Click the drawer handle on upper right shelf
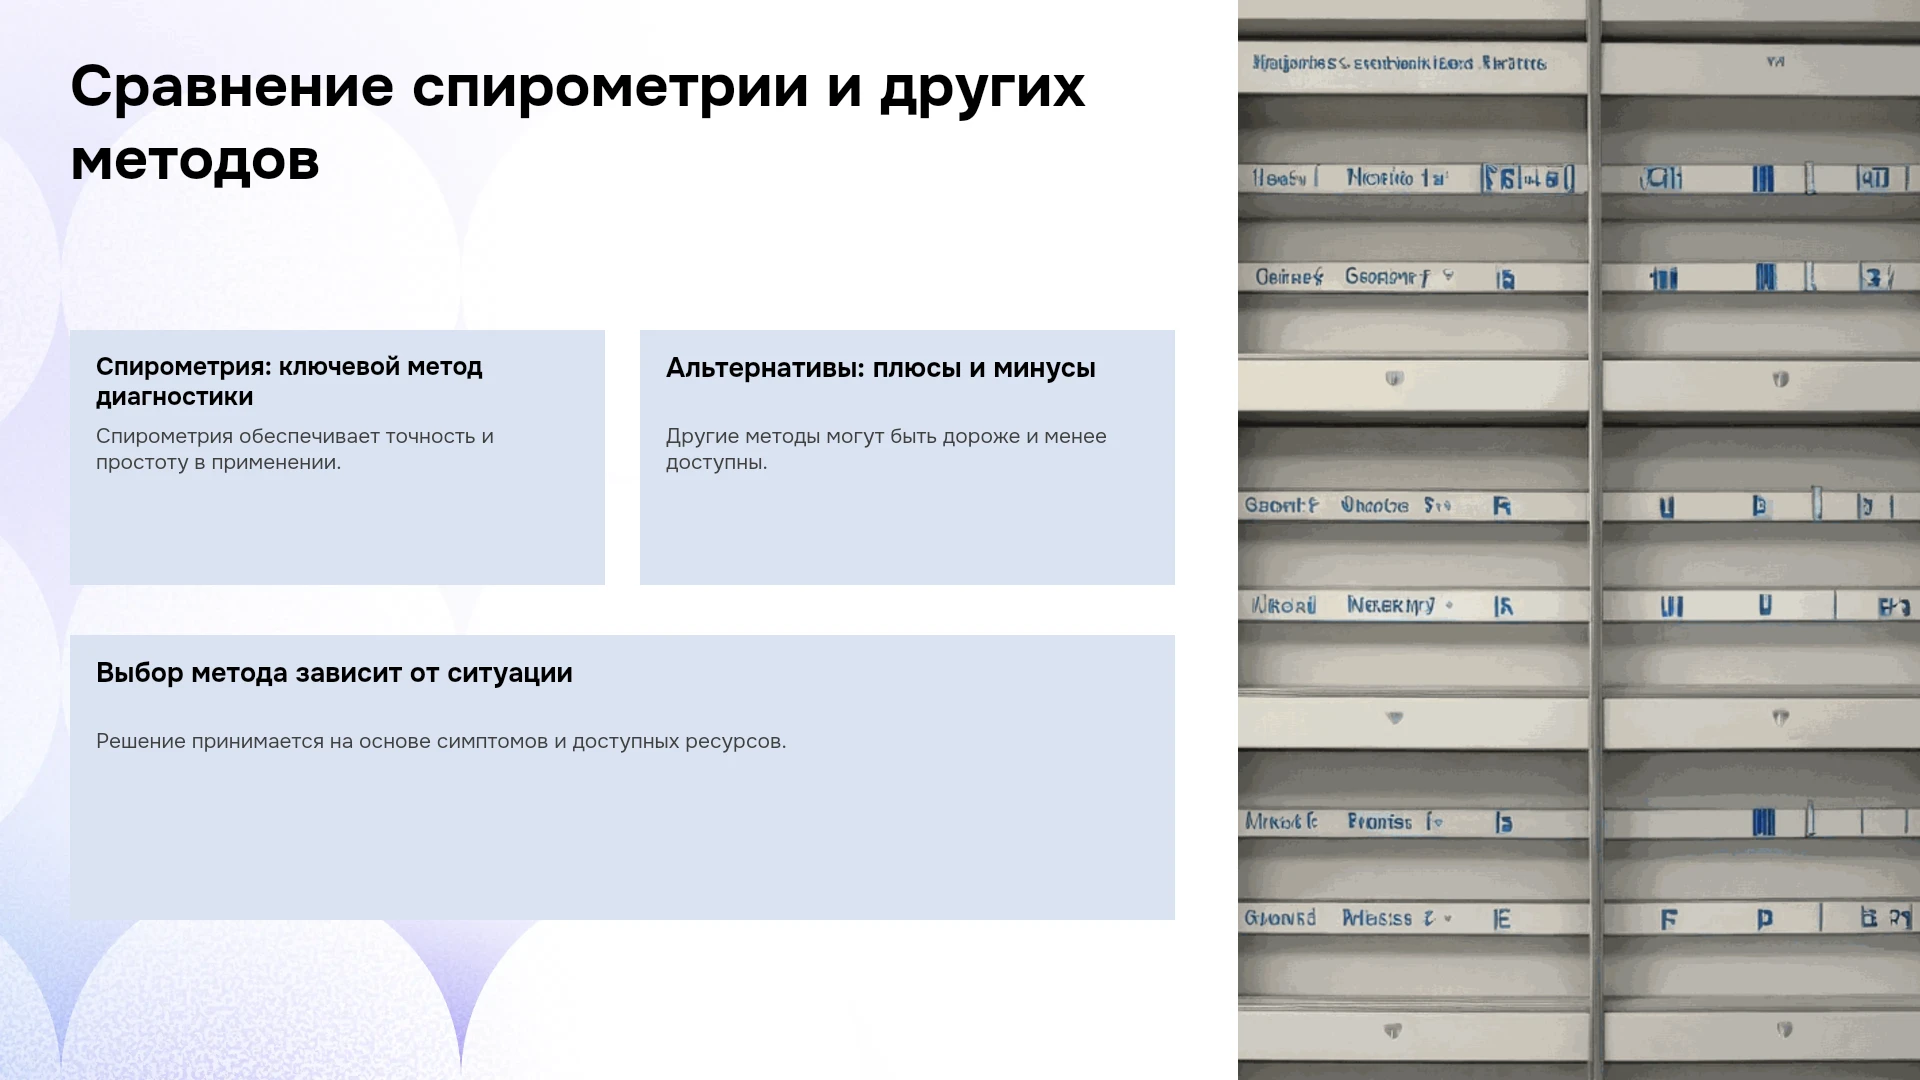This screenshot has height=1080, width=1920. [x=1780, y=380]
